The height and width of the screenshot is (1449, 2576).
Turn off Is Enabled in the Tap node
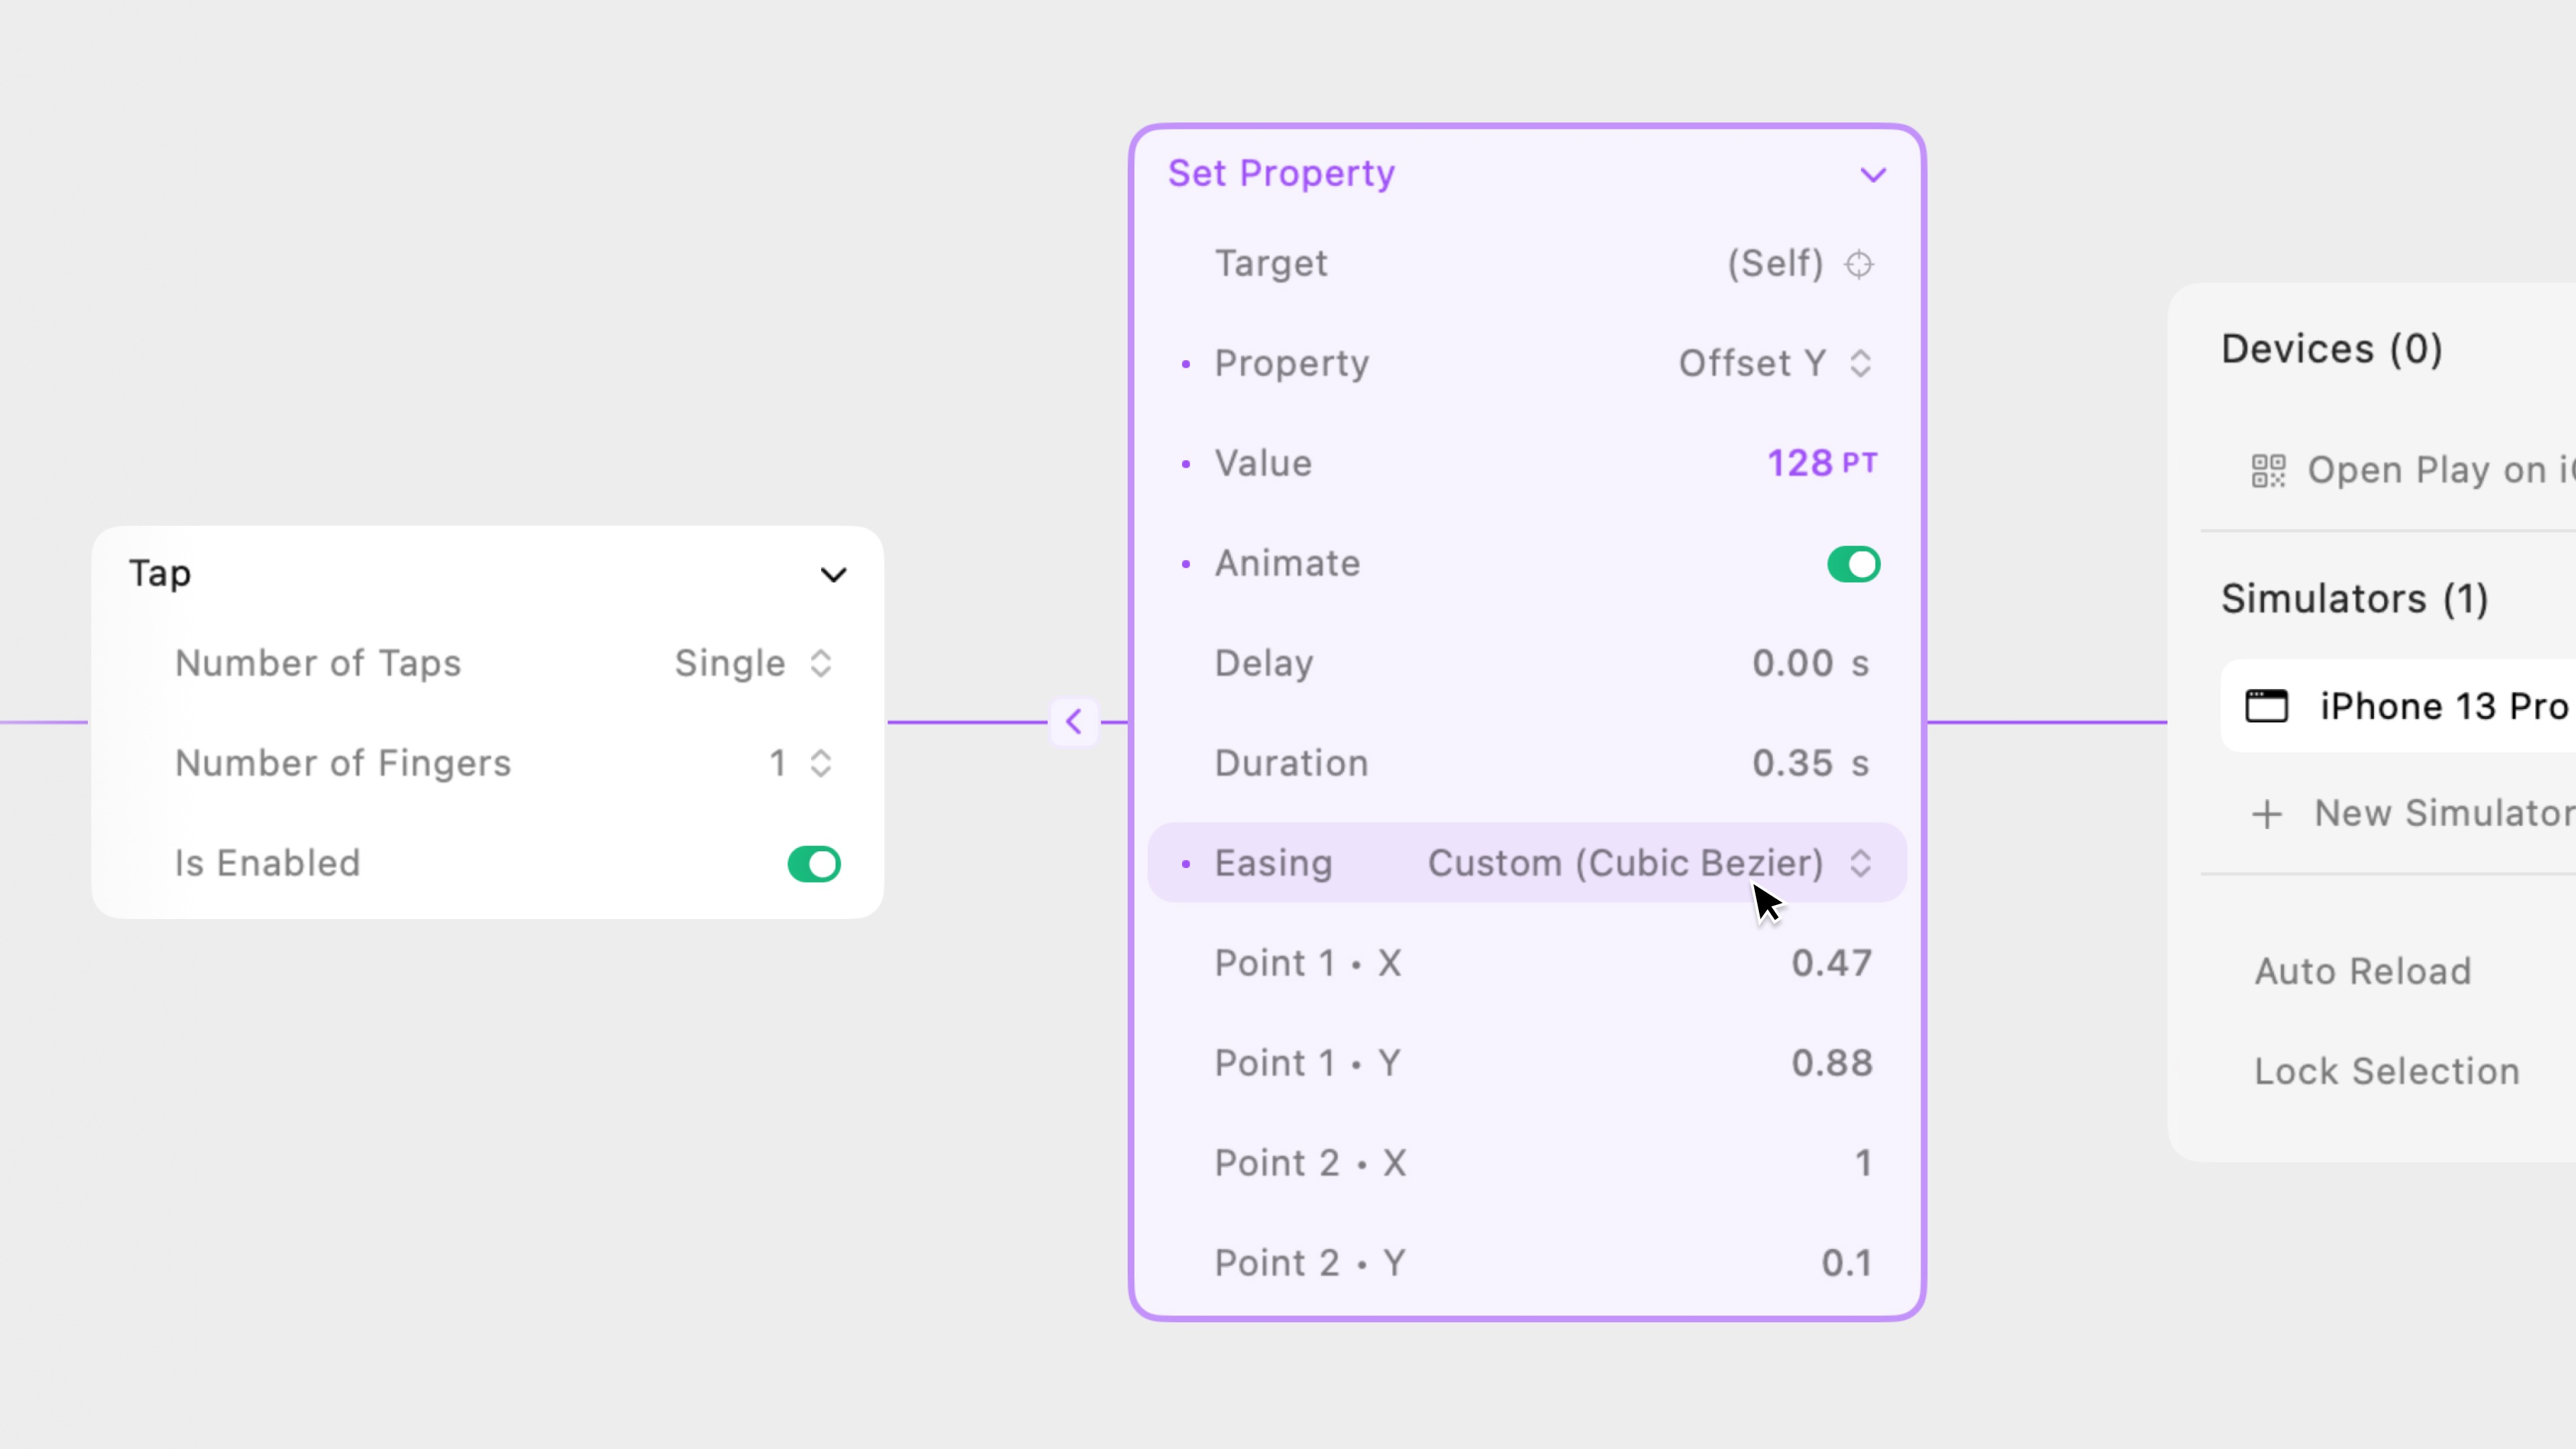813,863
